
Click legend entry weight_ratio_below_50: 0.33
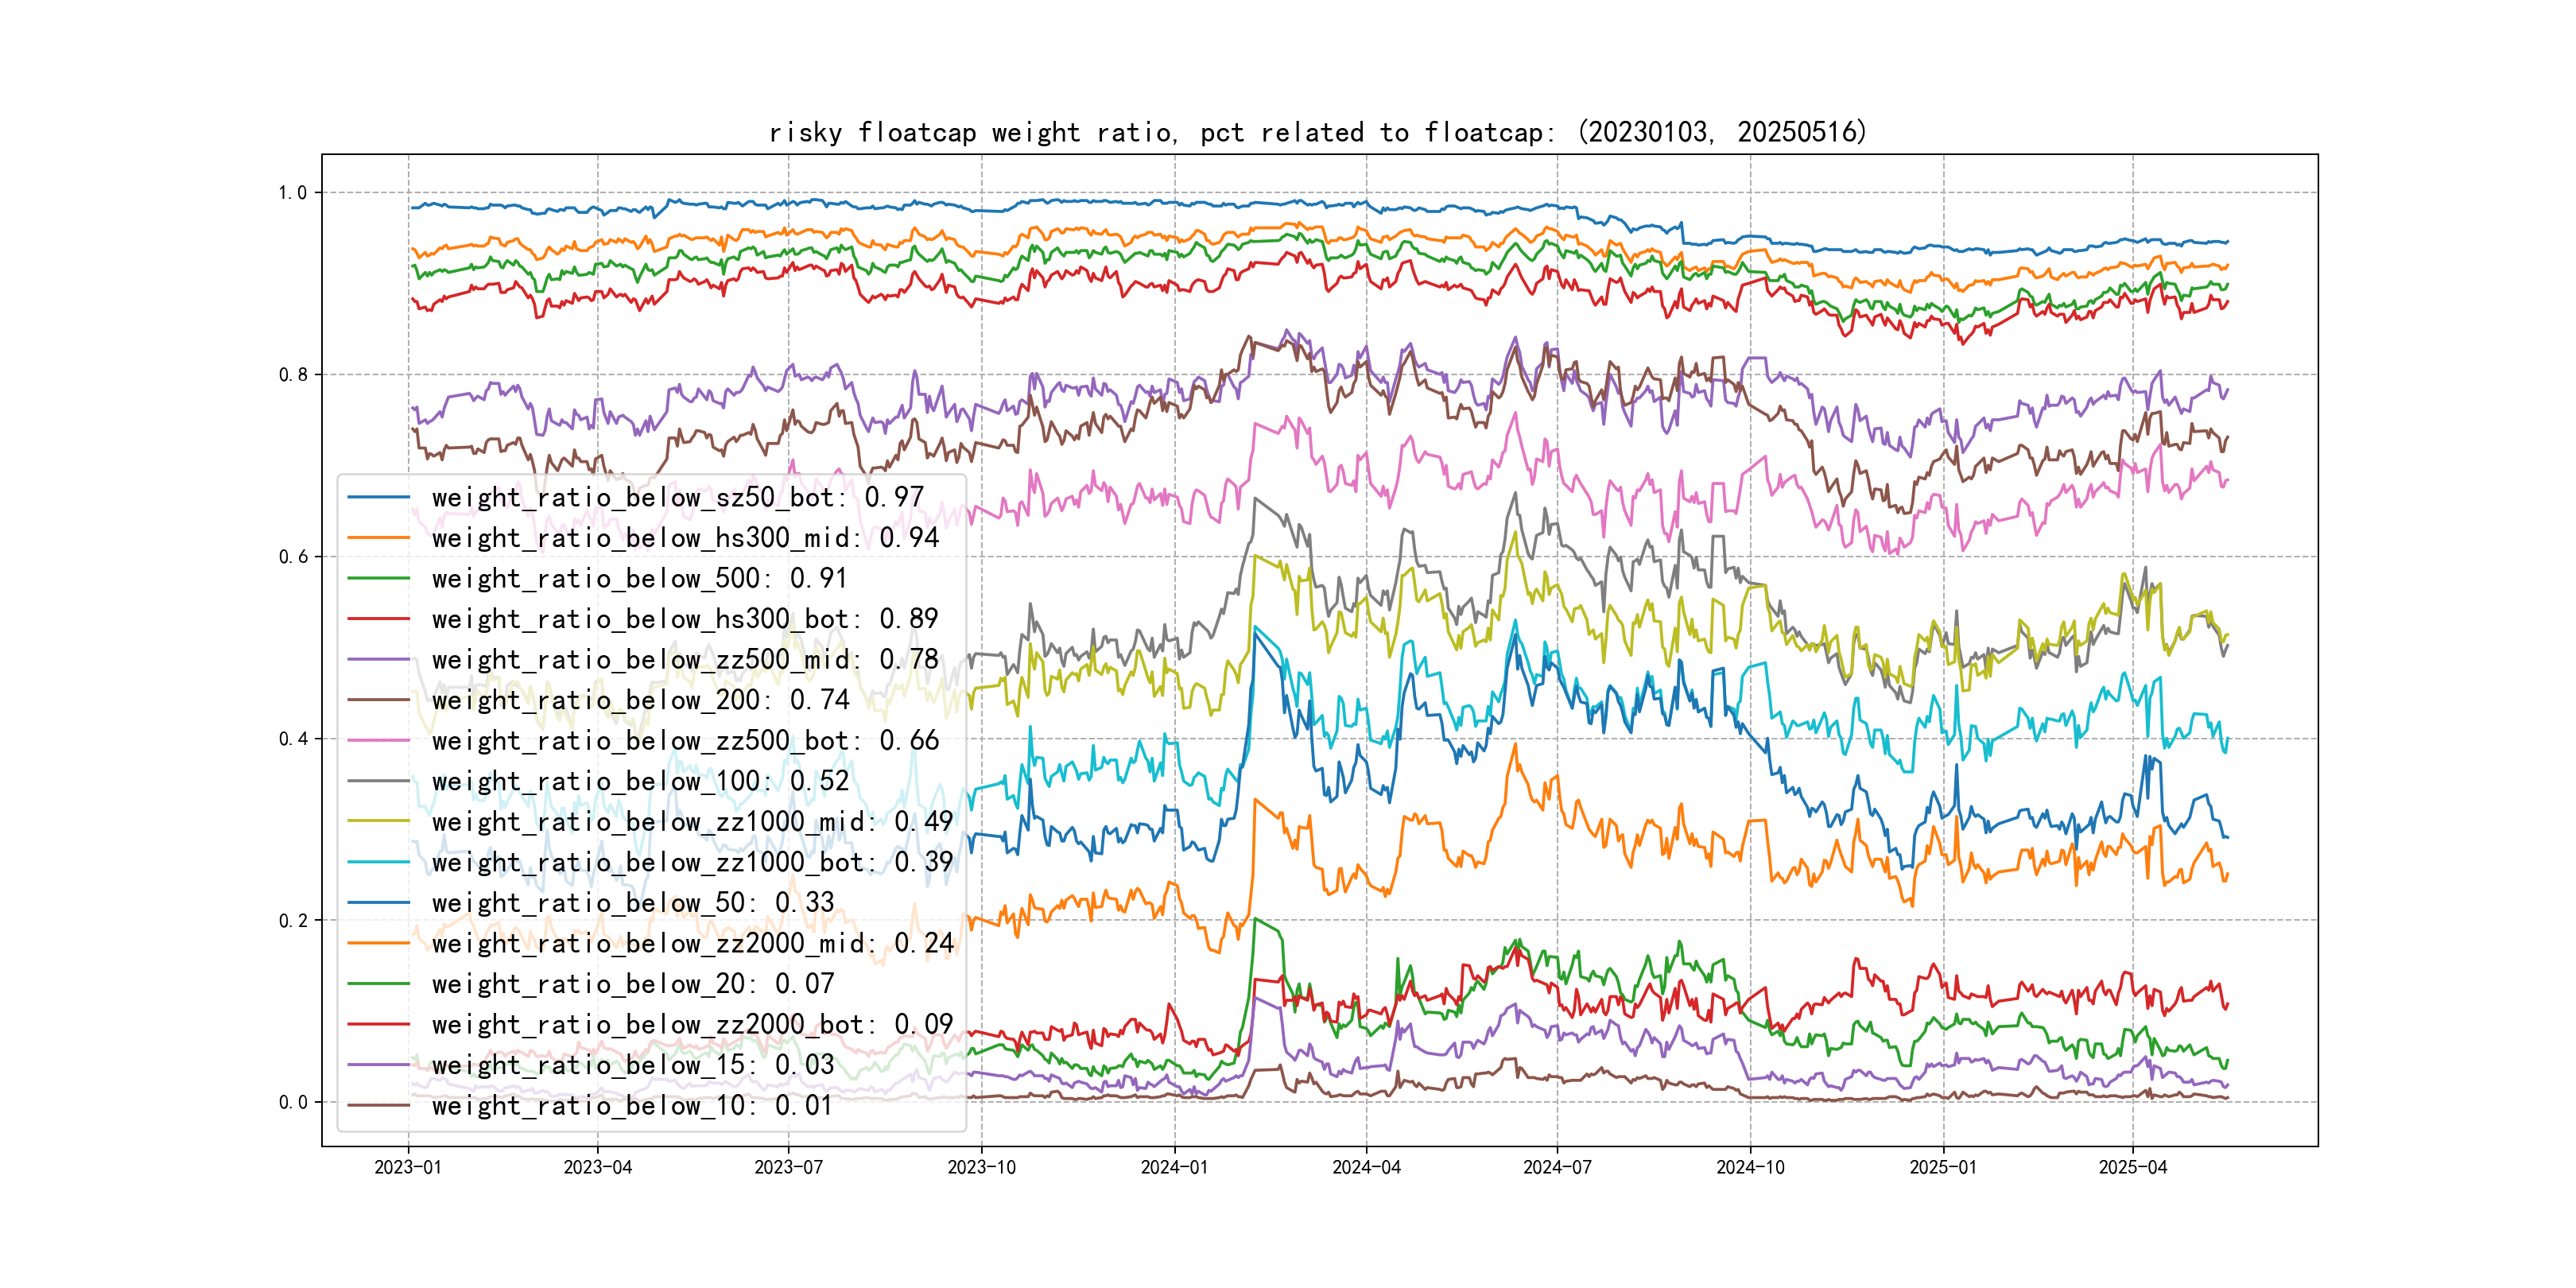632,903
